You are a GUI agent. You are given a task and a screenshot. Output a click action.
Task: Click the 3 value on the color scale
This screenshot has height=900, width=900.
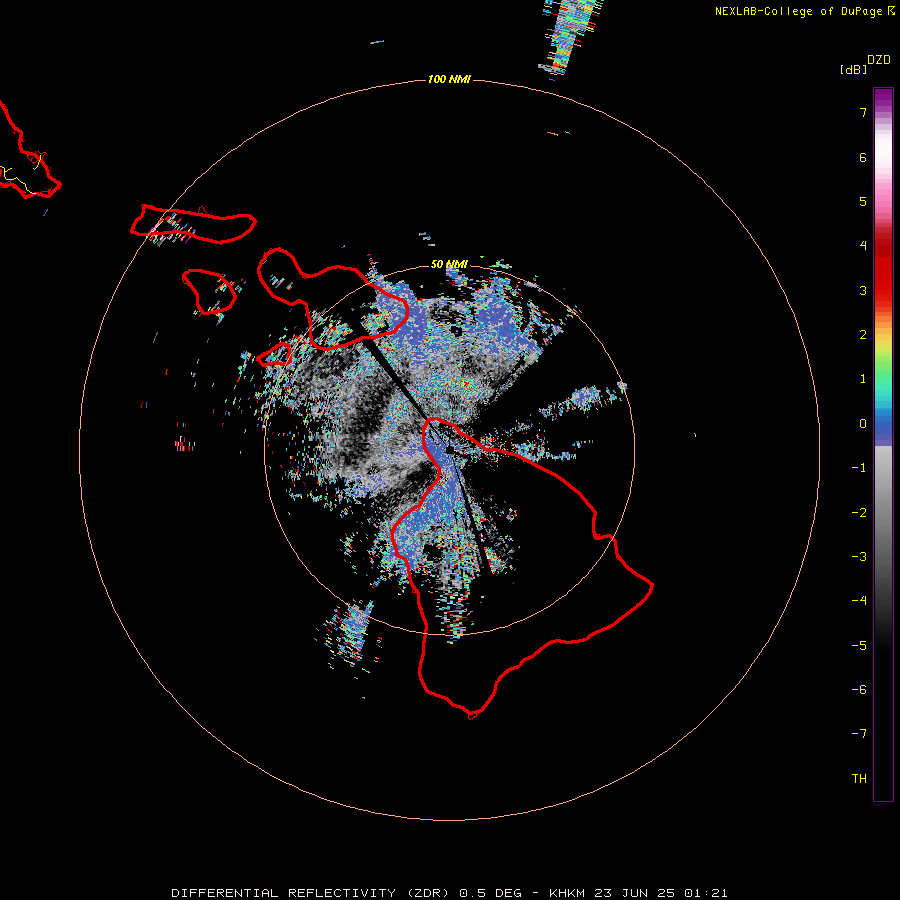[x=863, y=290]
